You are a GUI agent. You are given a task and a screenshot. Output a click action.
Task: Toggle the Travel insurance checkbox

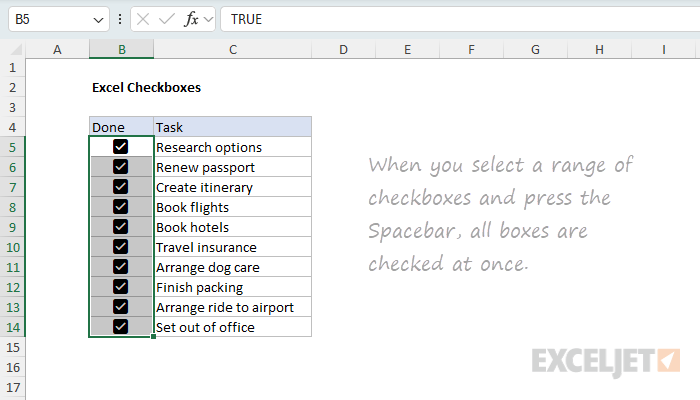[x=121, y=246]
